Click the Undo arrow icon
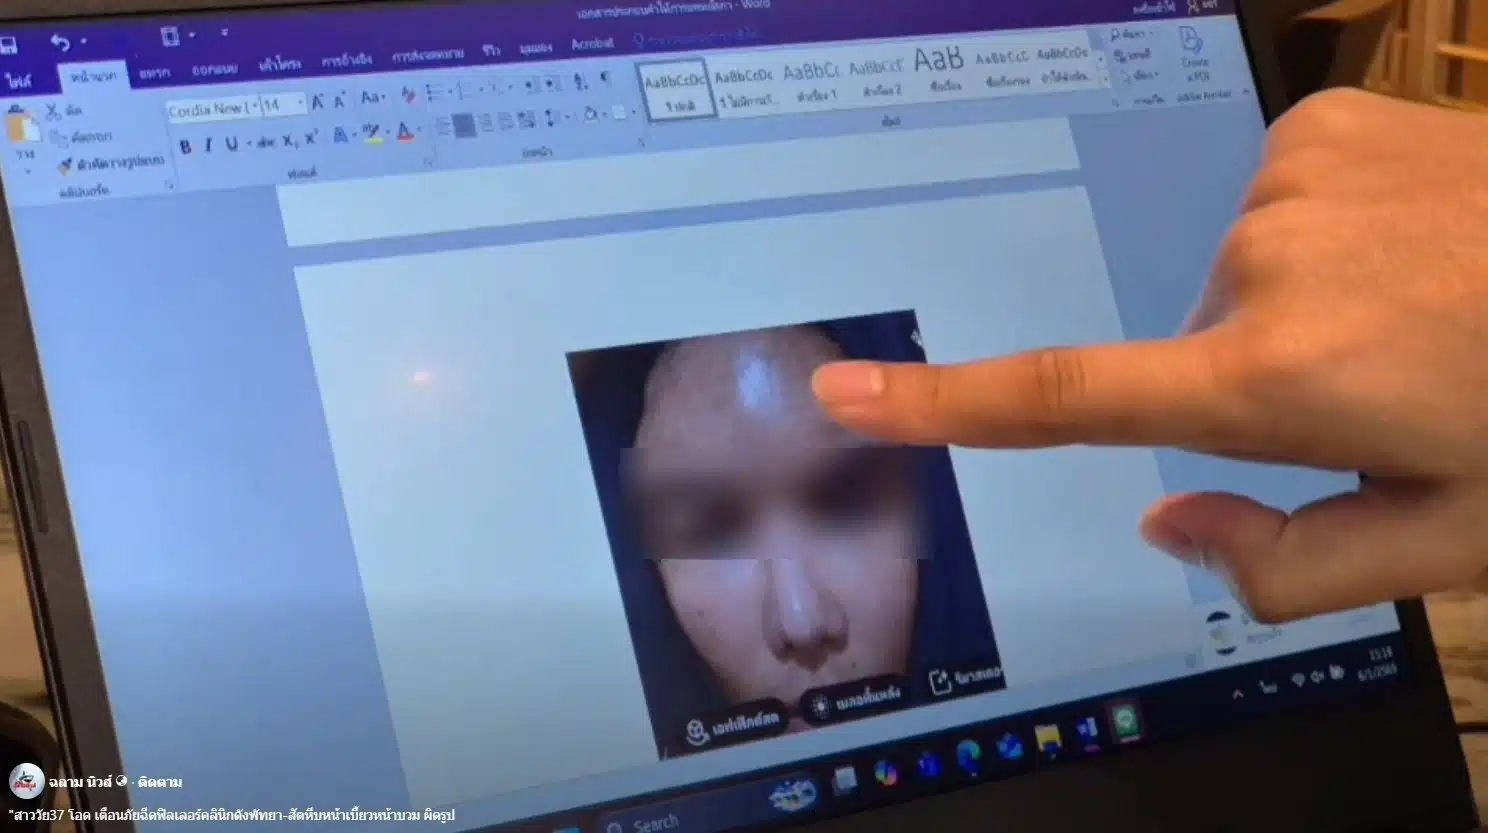This screenshot has height=833, width=1488. pyautogui.click(x=60, y=42)
